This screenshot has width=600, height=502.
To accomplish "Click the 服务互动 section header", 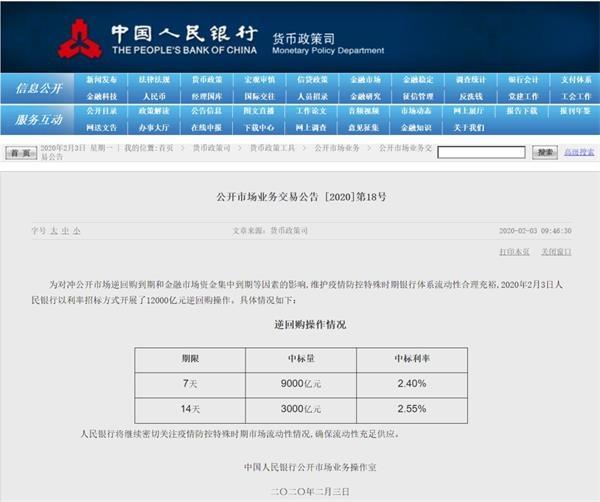I will click(x=39, y=119).
